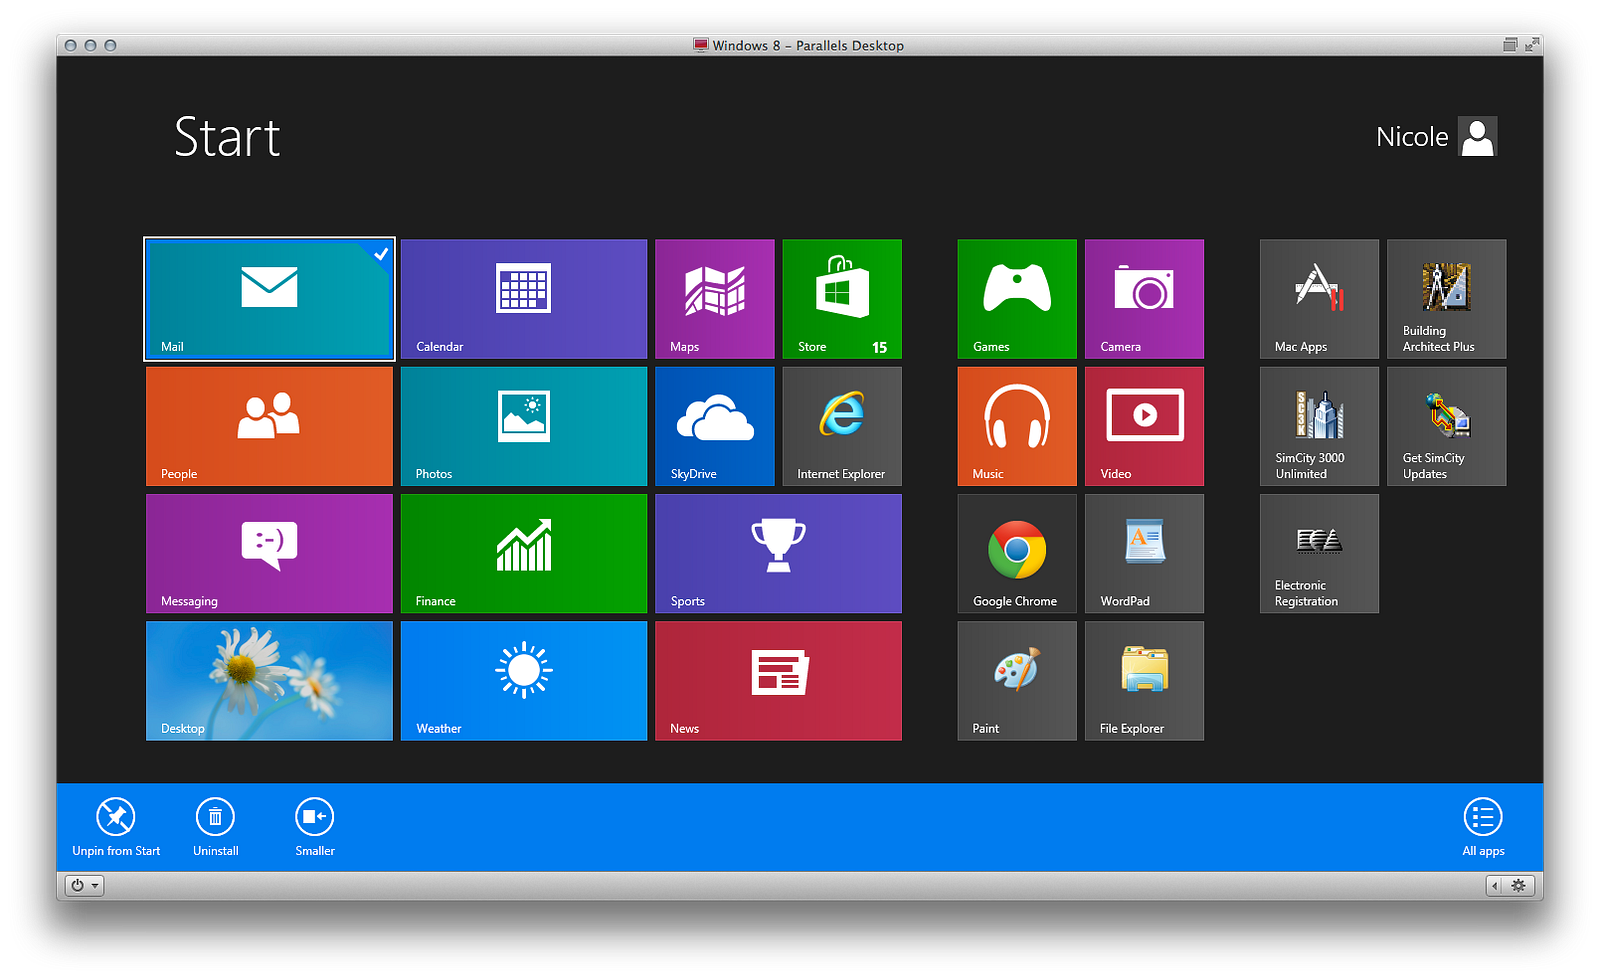This screenshot has height=979, width=1600.
Task: Open Get SimCity Updates tile
Action: tap(1446, 426)
